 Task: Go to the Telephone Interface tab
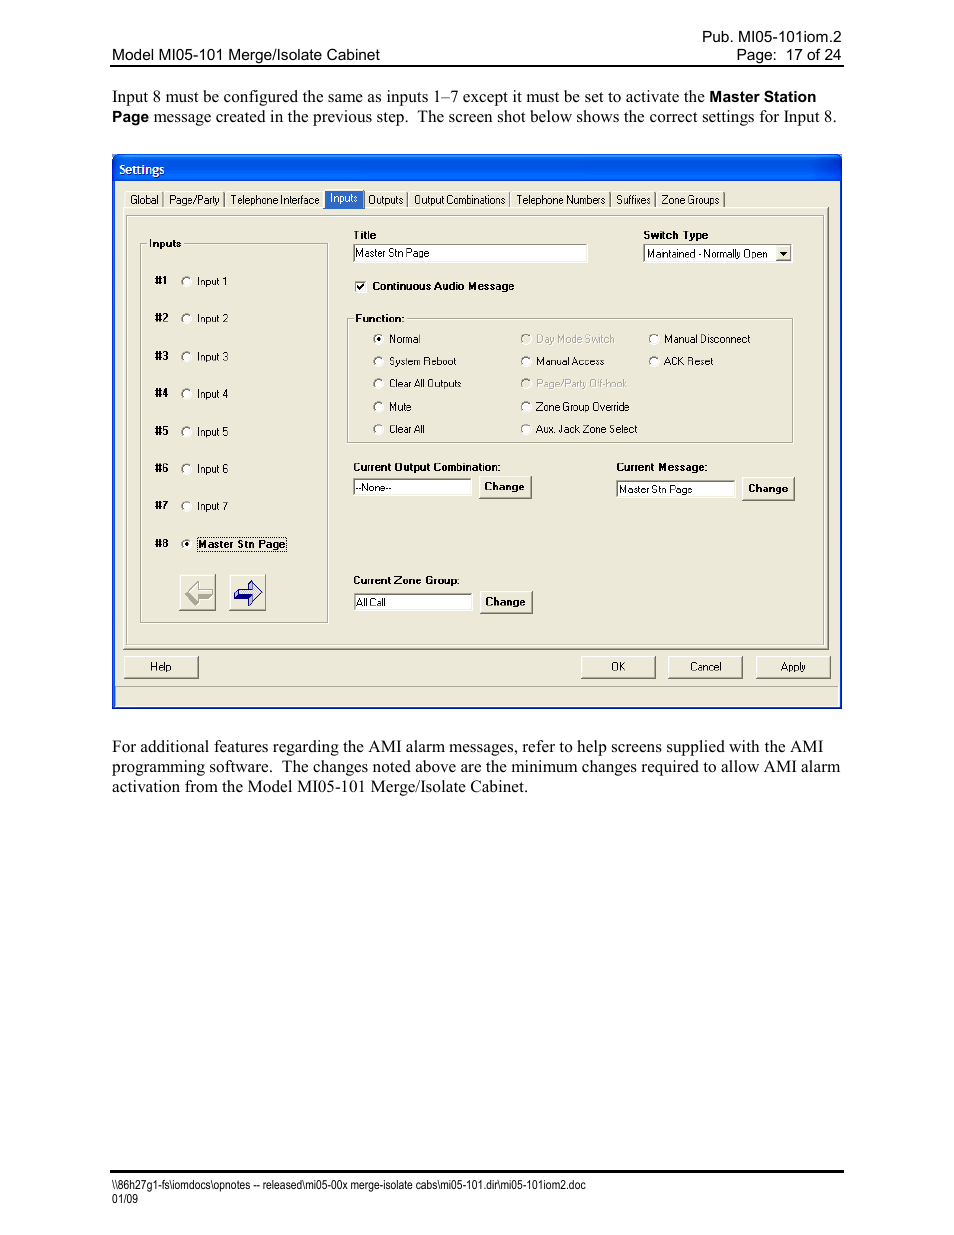tap(275, 200)
